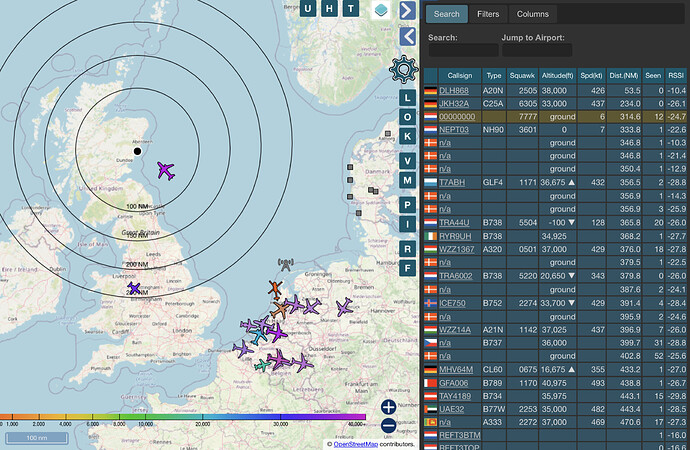
Task: Select the orange helicopter icon offshore Netherlands
Action: [275, 289]
